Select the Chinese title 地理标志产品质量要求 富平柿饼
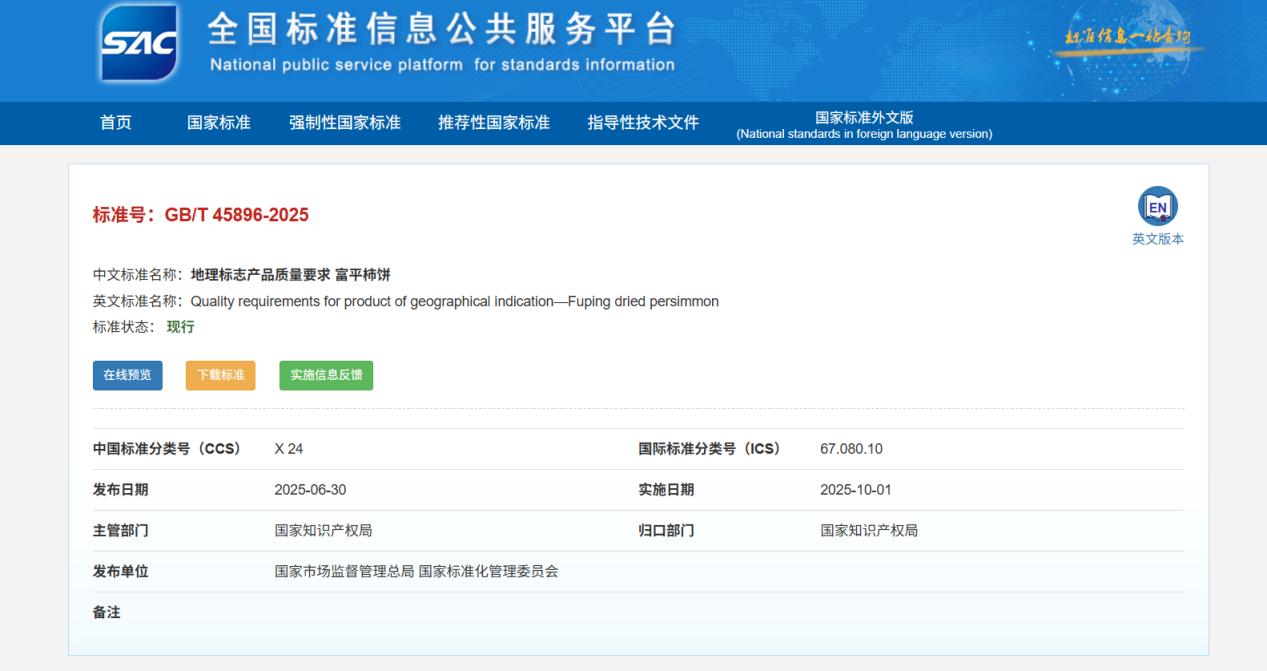Image resolution: width=1267 pixels, height=671 pixels. coord(291,275)
